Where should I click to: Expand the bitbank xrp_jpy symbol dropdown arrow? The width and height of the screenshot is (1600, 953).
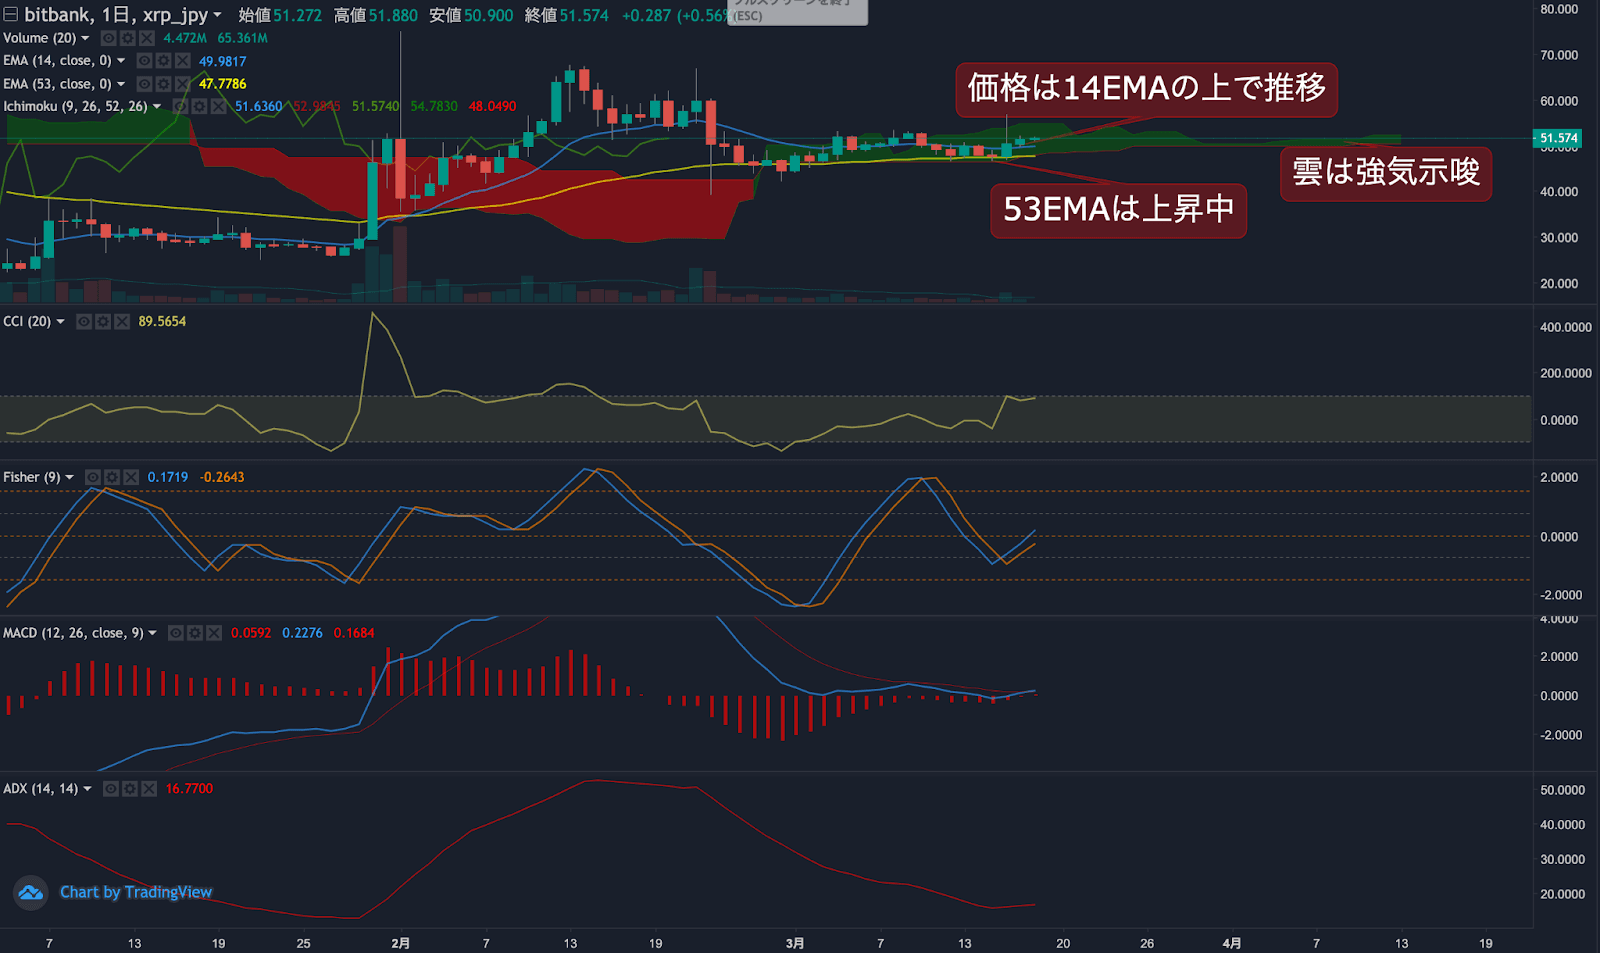coord(217,15)
